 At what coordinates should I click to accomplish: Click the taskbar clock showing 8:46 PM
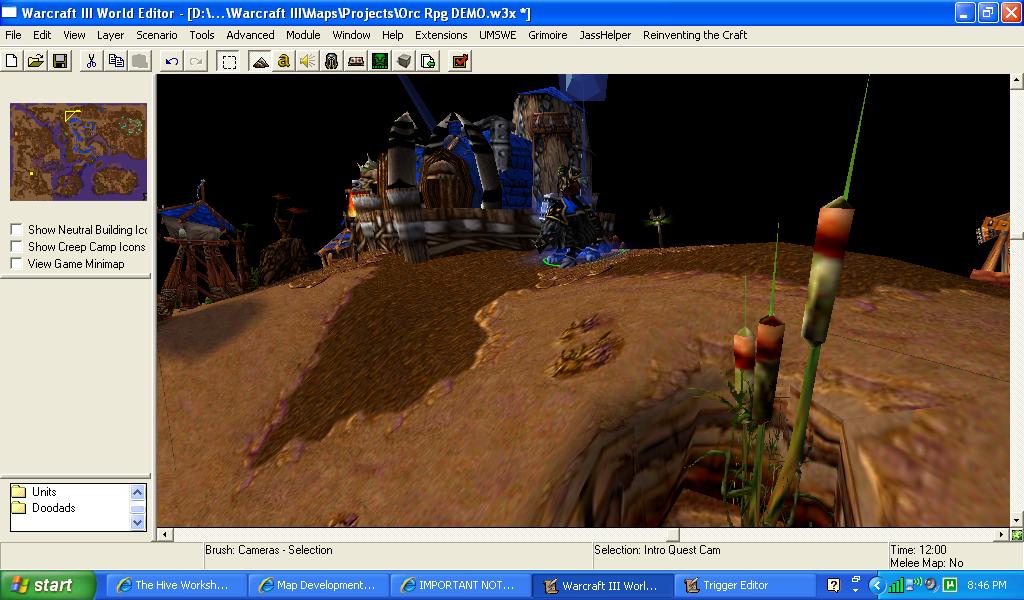tap(987, 585)
